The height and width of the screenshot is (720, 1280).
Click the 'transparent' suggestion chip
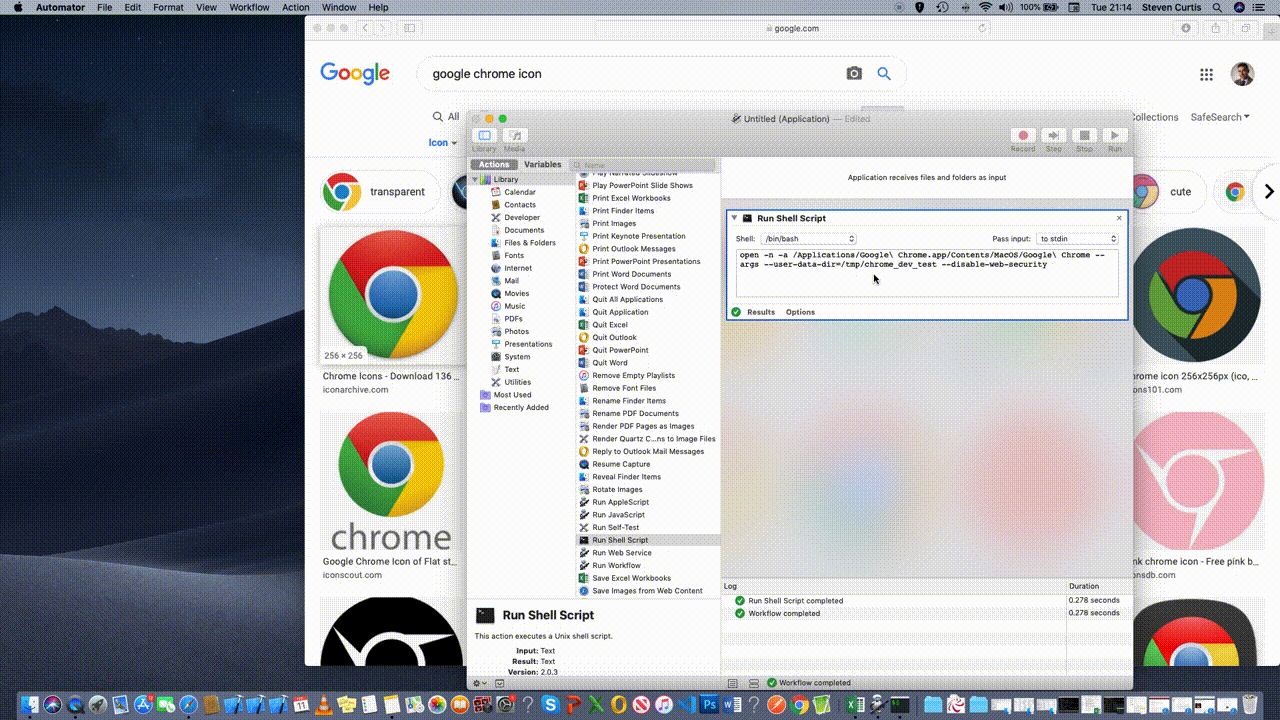coord(381,192)
